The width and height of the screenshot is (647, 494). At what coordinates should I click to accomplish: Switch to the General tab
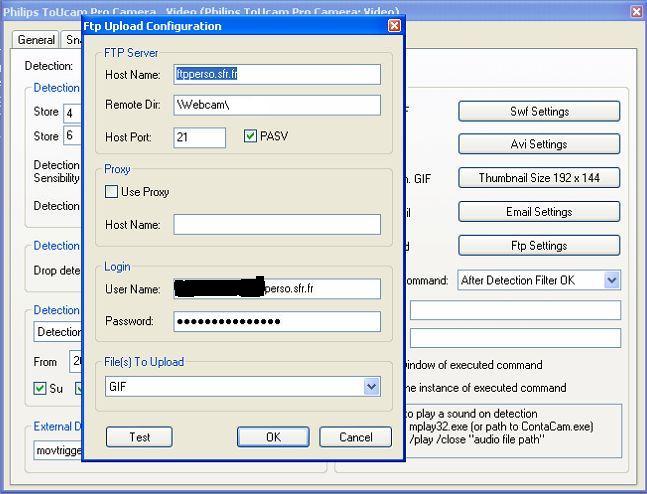tap(36, 40)
